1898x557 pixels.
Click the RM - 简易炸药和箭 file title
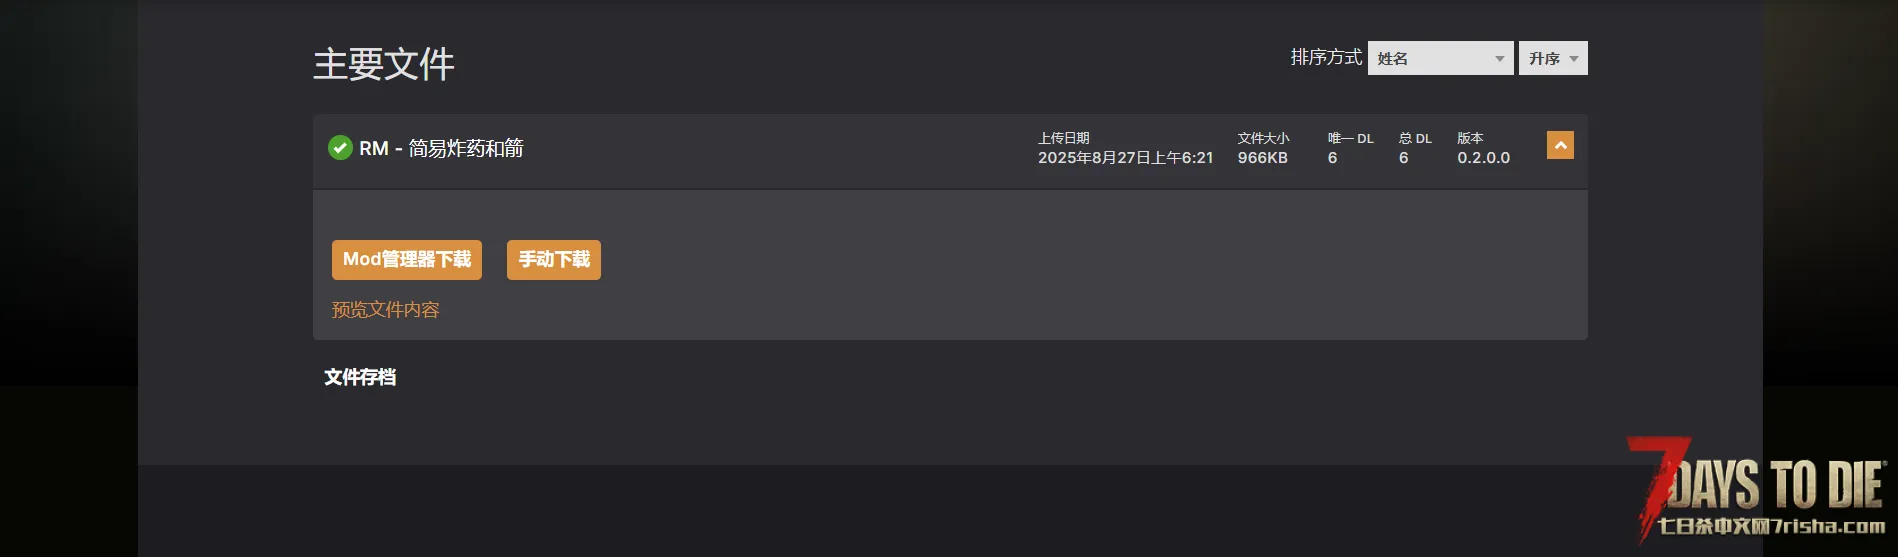[441, 148]
